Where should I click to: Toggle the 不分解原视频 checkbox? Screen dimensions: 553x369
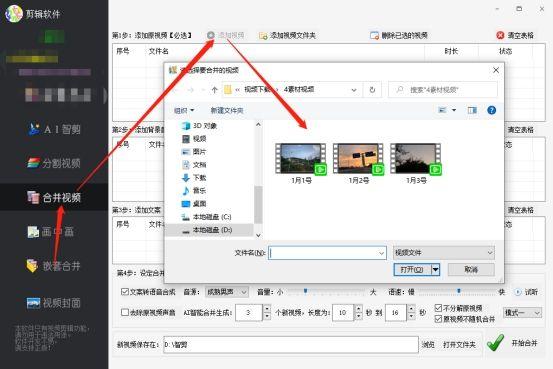pyautogui.click(x=438, y=308)
